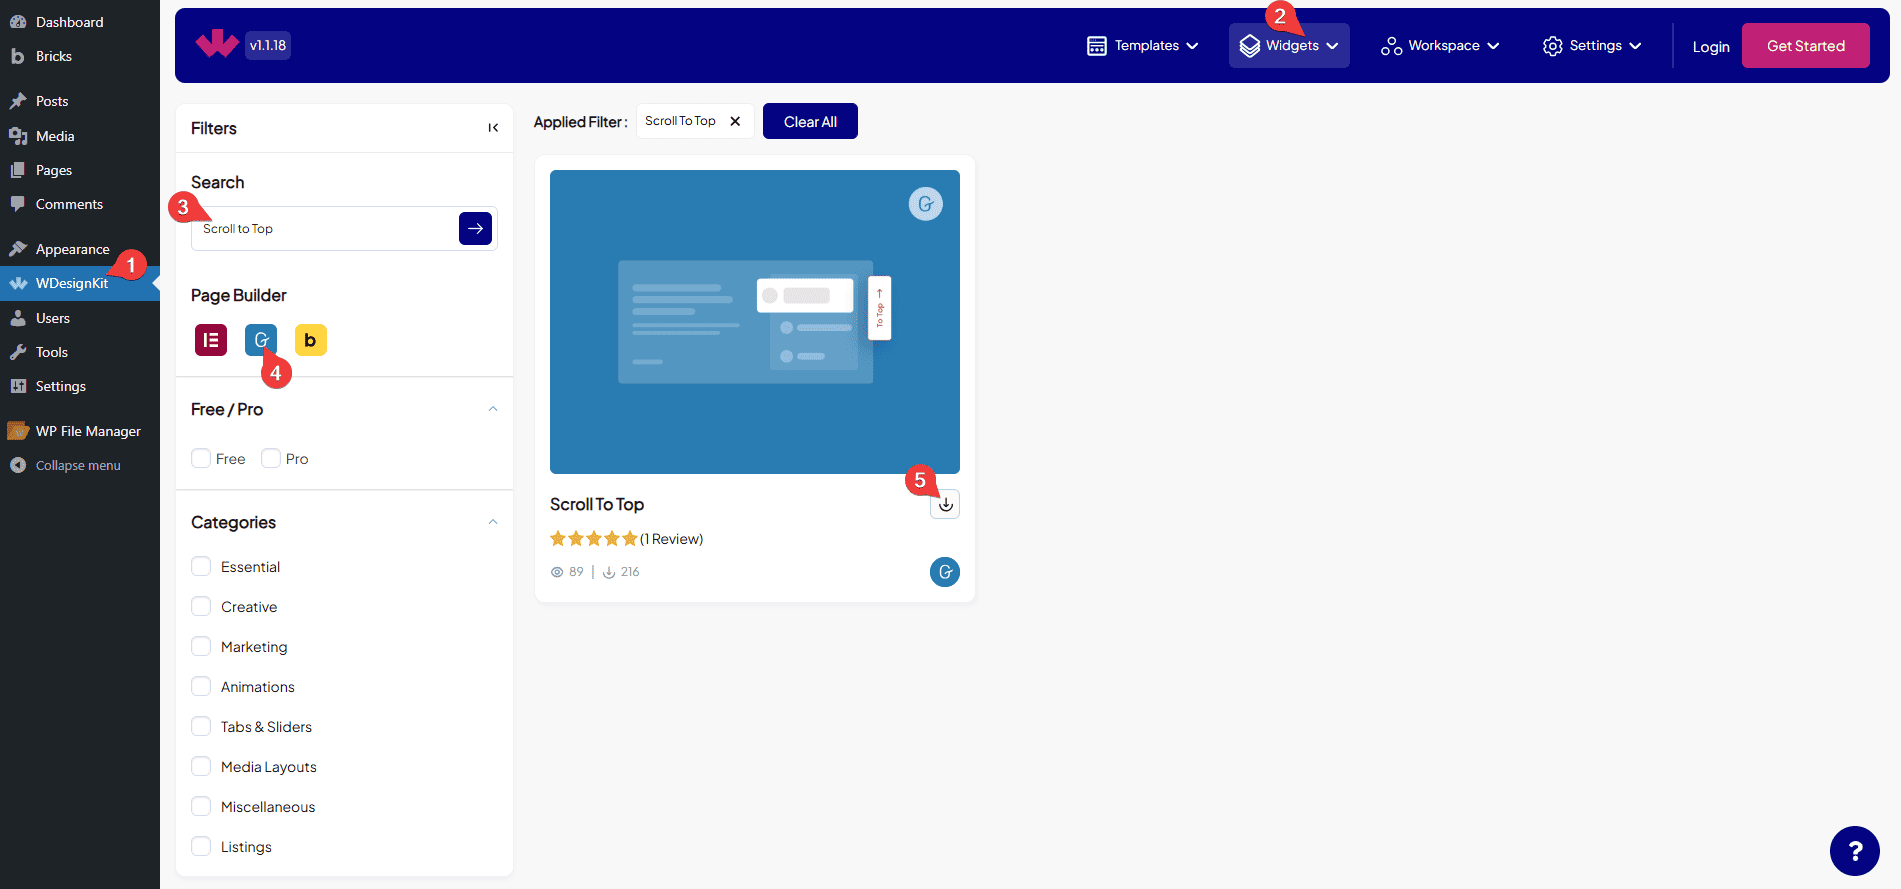Focus the Scroll to Top search field

point(325,228)
